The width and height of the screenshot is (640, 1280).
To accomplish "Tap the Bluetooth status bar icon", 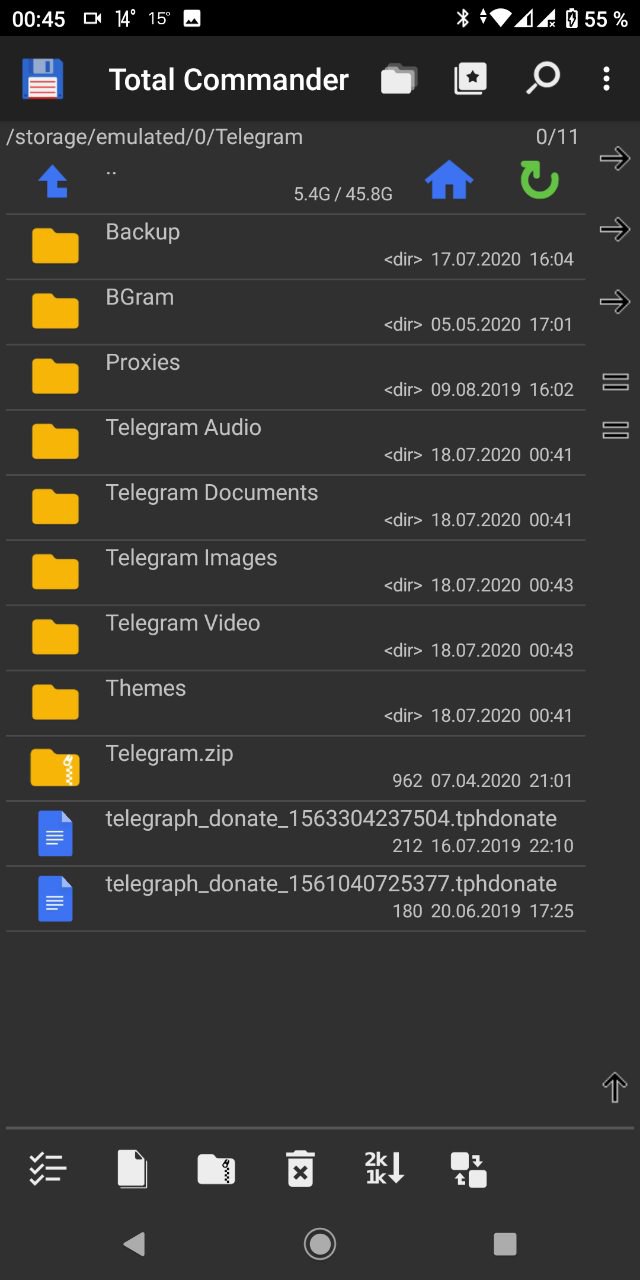I will (x=462, y=18).
